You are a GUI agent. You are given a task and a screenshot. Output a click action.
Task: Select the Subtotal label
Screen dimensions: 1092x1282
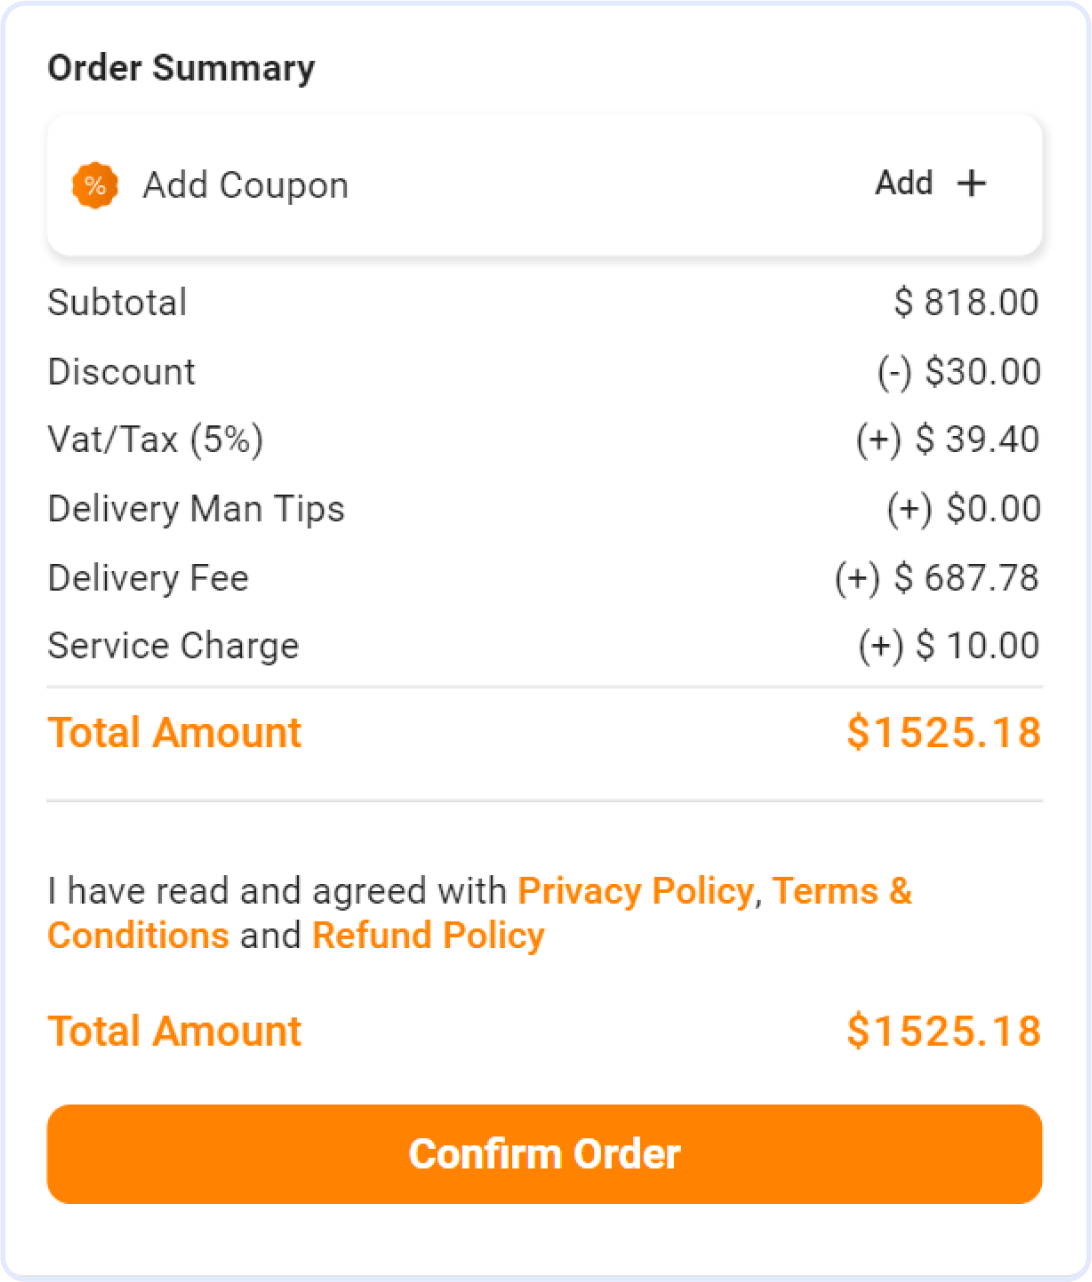click(x=117, y=302)
